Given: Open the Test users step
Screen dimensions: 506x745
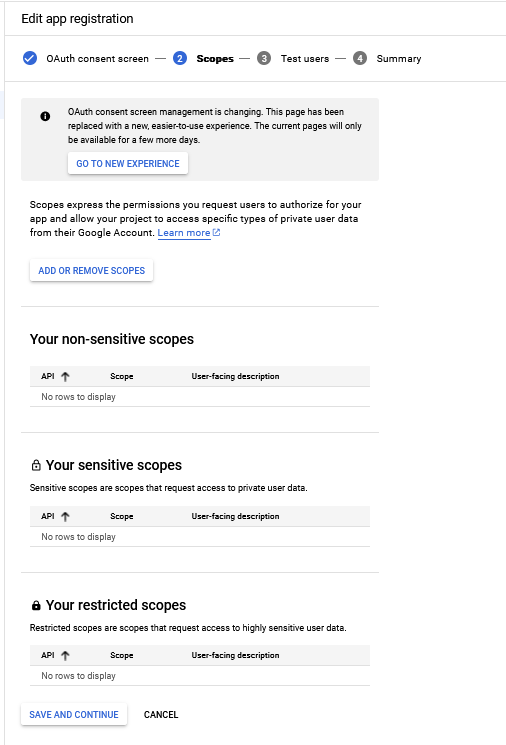Looking at the screenshot, I should 305,58.
